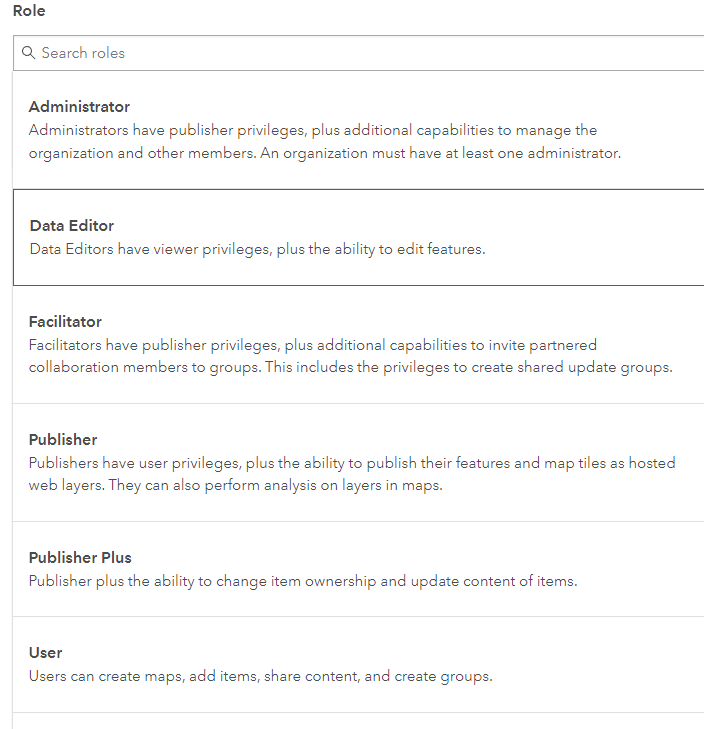Choose the Data Editor role option

click(x=72, y=226)
